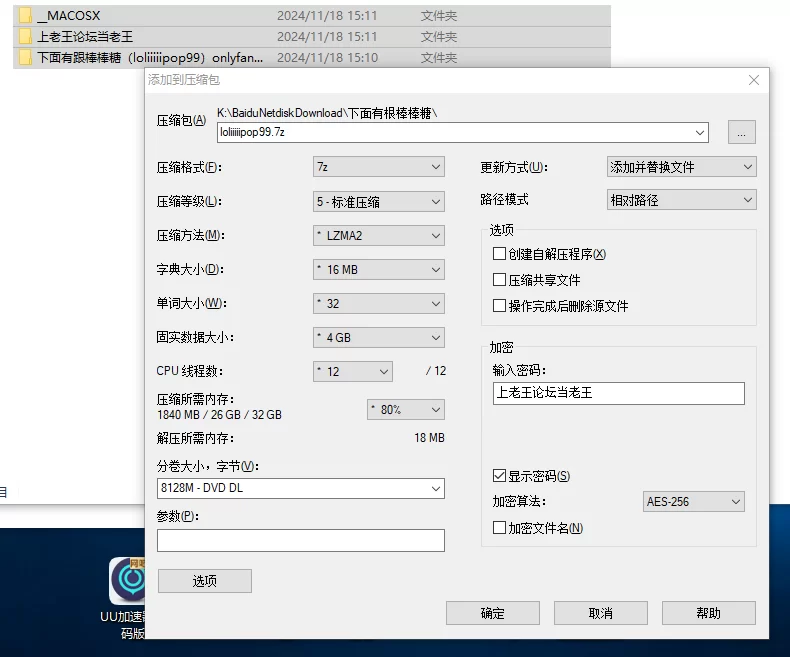Expand the archive name loliiiiipop99.7z combo arrow
790x657 pixels.
pos(699,133)
